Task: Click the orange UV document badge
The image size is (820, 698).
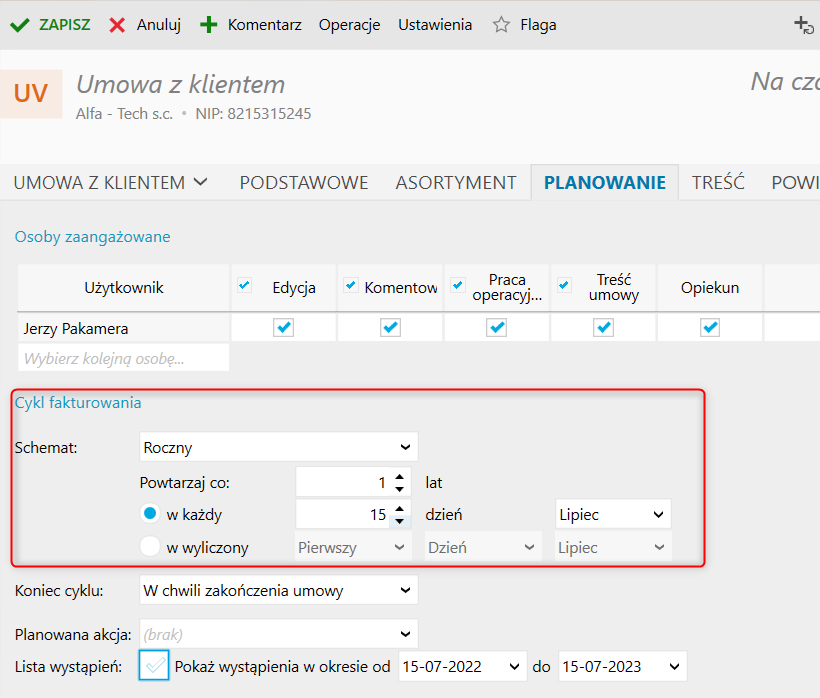Action: pyautogui.click(x=31, y=94)
